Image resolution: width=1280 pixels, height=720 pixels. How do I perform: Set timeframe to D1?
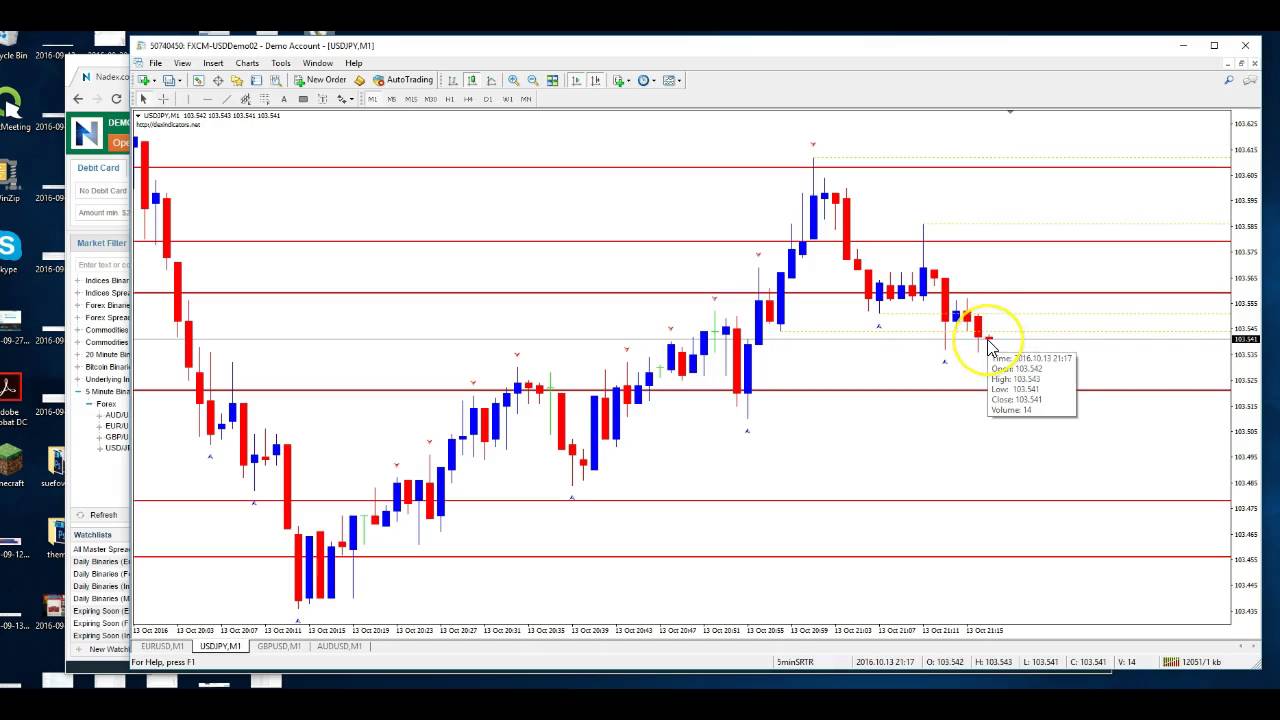488,99
